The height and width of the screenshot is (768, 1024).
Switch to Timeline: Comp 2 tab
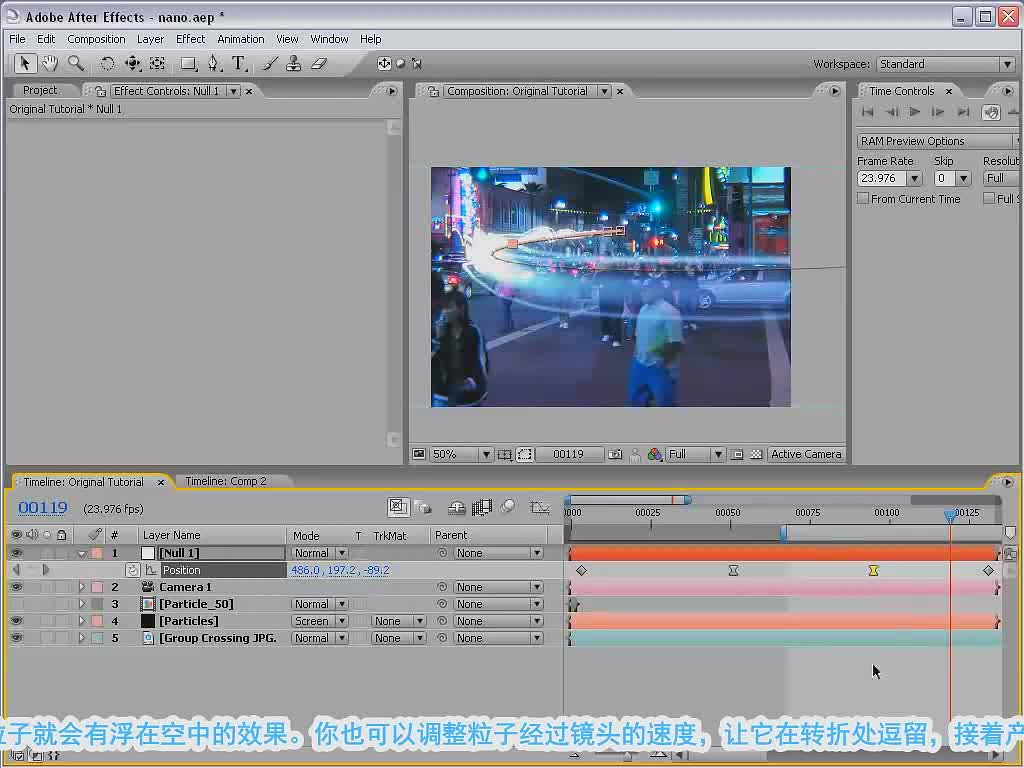[x=225, y=481]
